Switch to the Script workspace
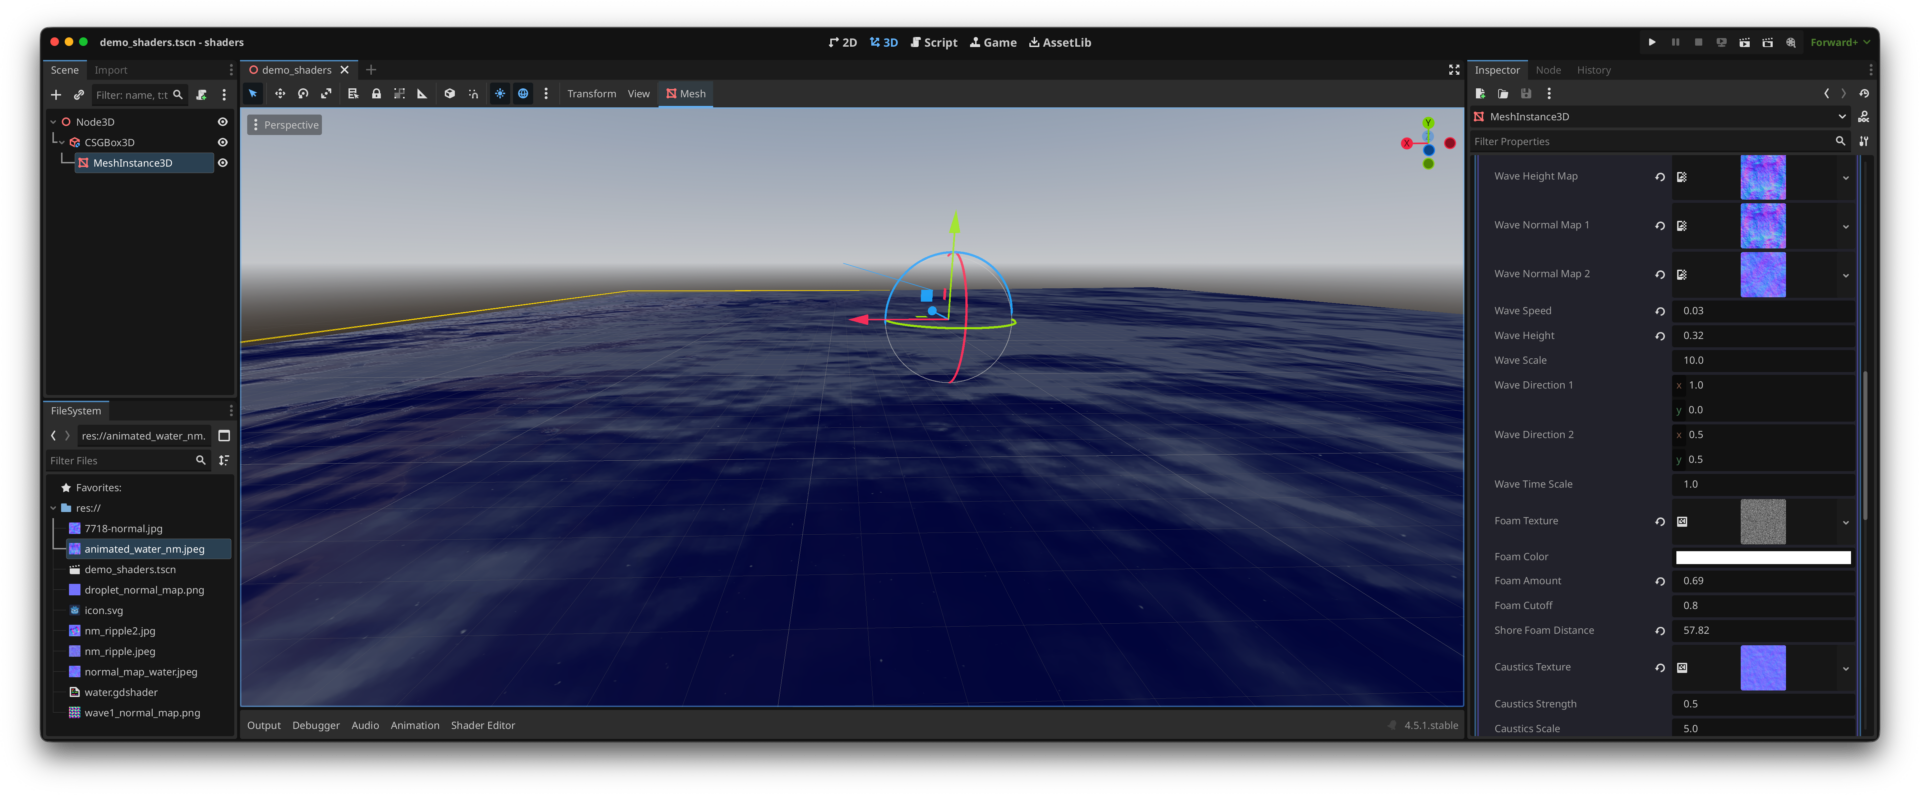 click(x=934, y=42)
